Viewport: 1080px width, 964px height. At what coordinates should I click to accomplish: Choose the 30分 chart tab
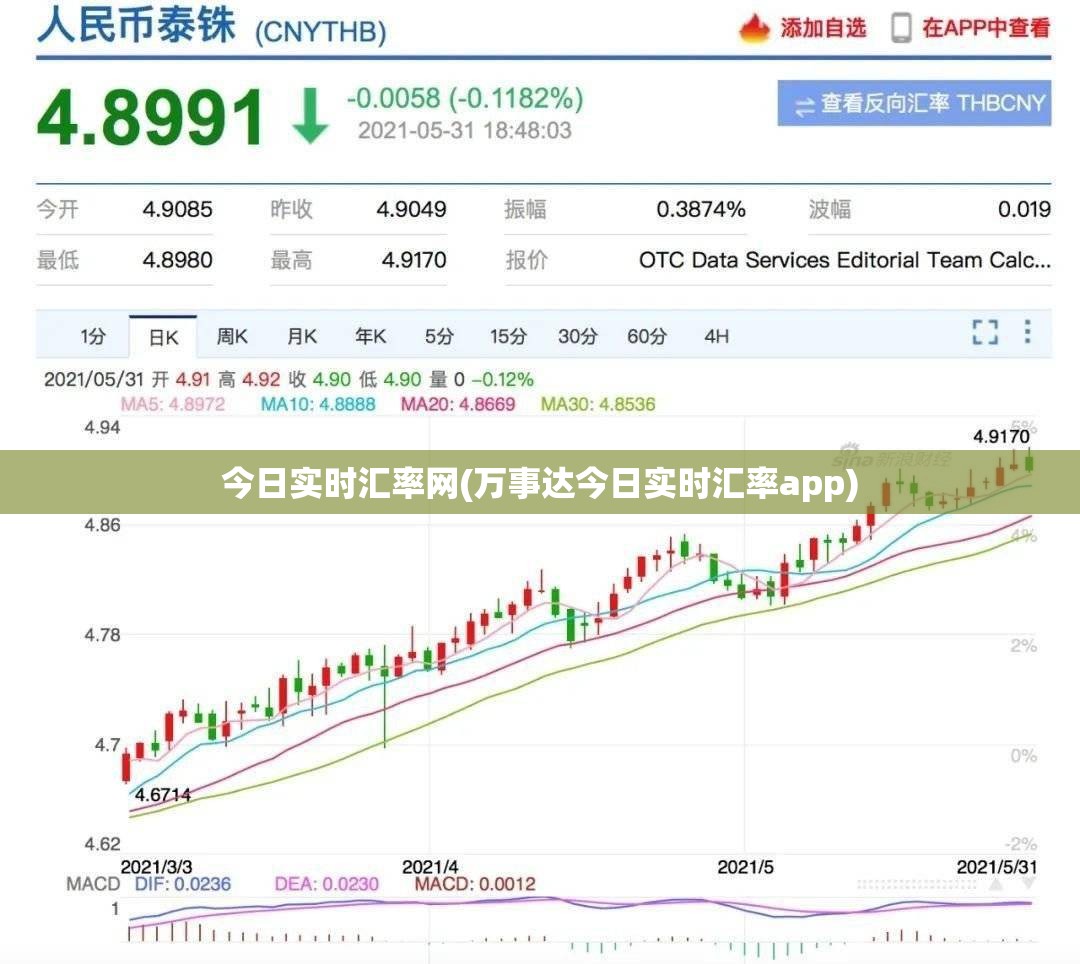[578, 337]
